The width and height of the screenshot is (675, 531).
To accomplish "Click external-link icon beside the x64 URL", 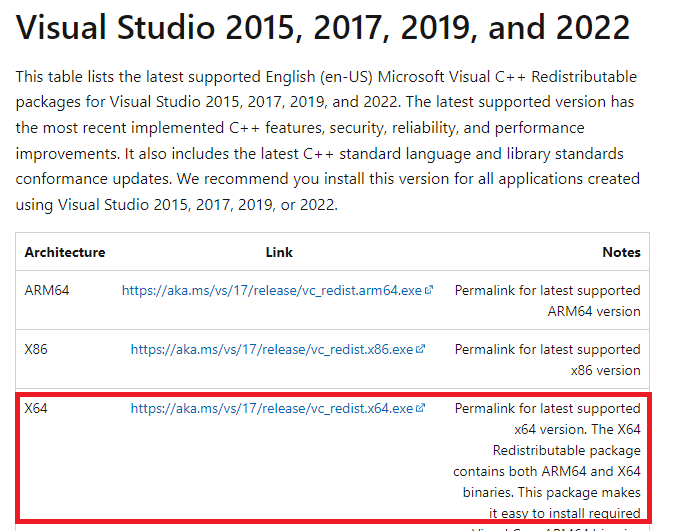I will (421, 408).
